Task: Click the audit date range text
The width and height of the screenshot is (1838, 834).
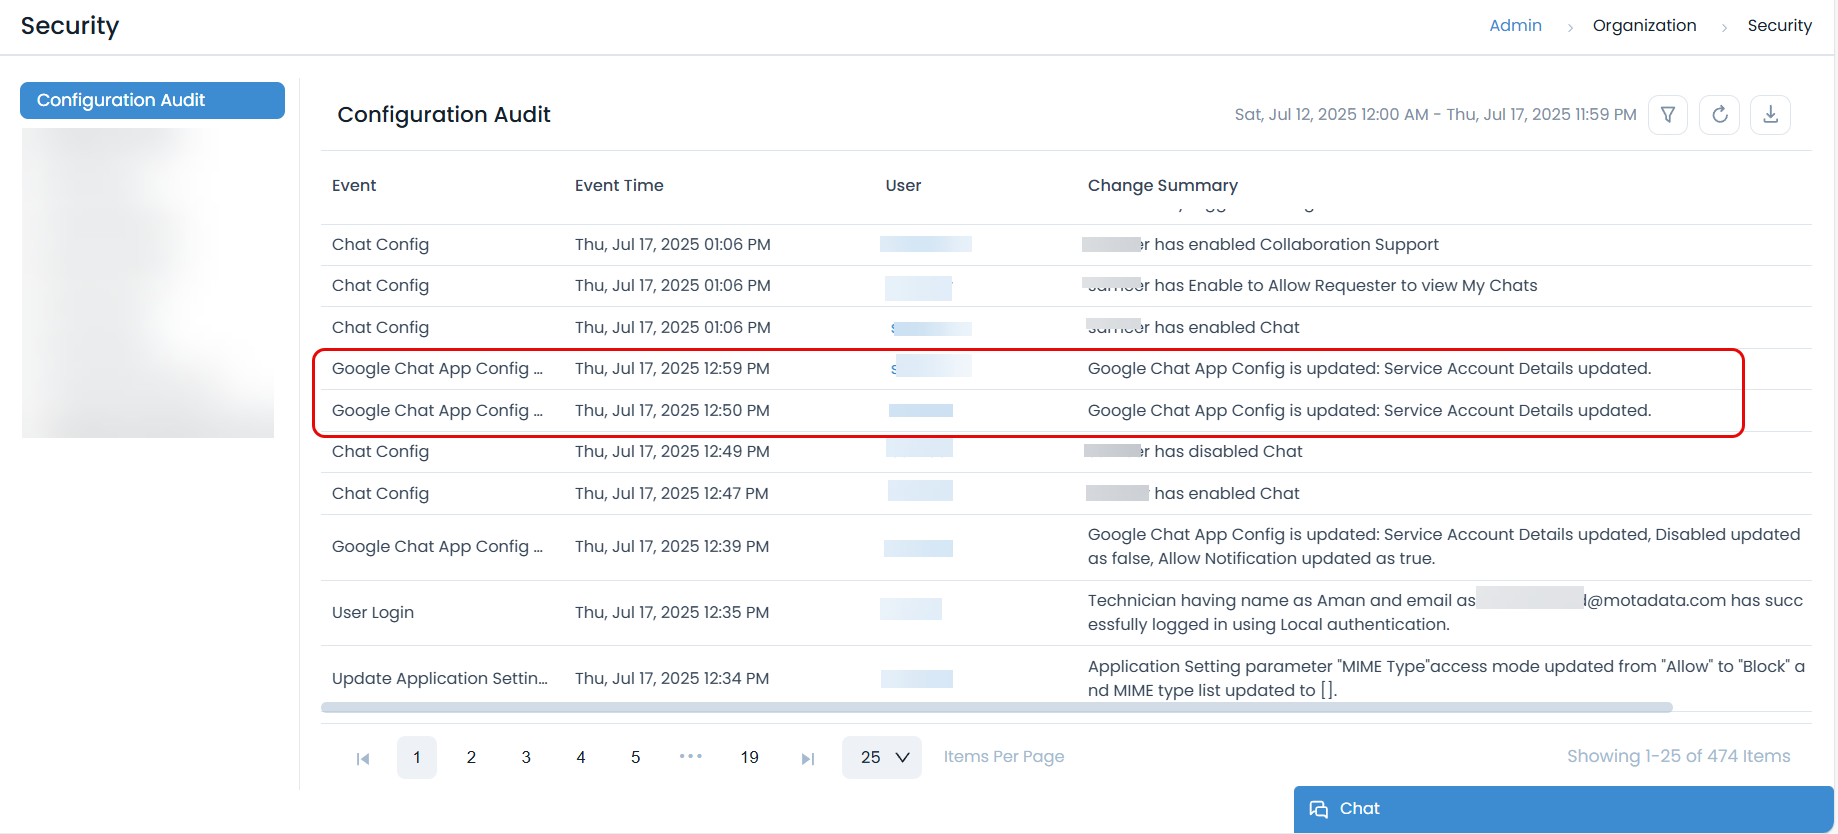Action: tap(1434, 115)
